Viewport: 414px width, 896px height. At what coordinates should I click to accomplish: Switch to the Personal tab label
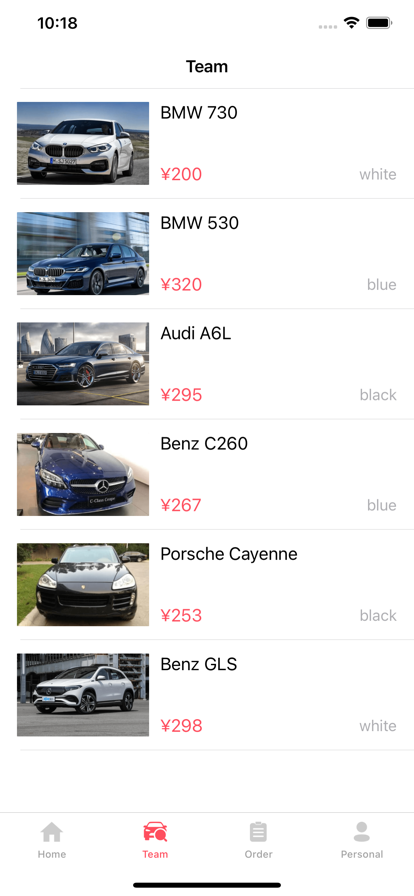(361, 854)
